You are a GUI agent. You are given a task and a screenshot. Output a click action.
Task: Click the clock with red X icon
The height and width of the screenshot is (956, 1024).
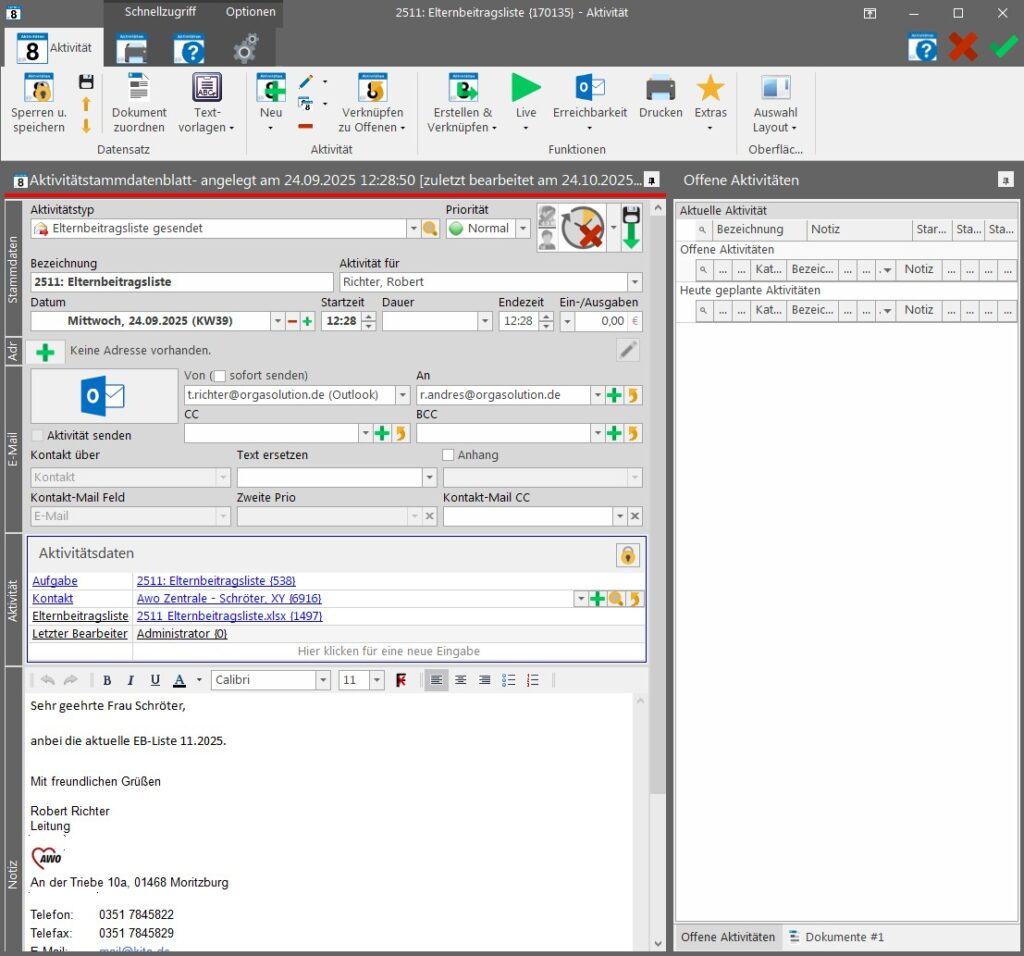pos(583,227)
